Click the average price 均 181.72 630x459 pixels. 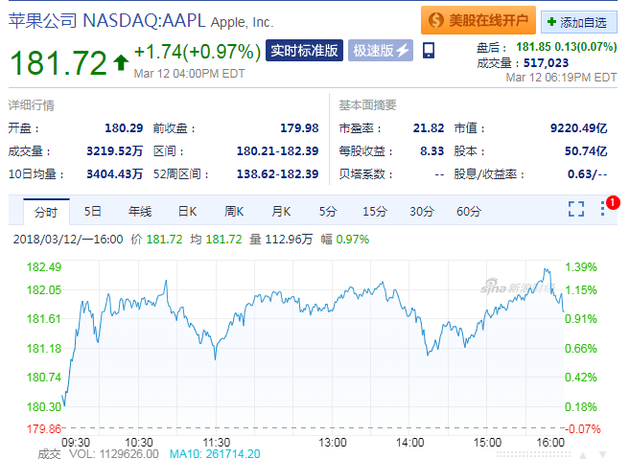tap(216, 240)
